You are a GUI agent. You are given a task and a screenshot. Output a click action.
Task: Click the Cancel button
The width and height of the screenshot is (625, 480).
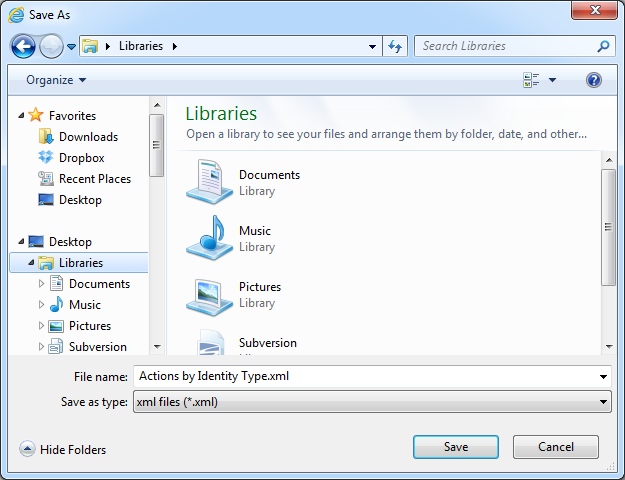point(555,447)
